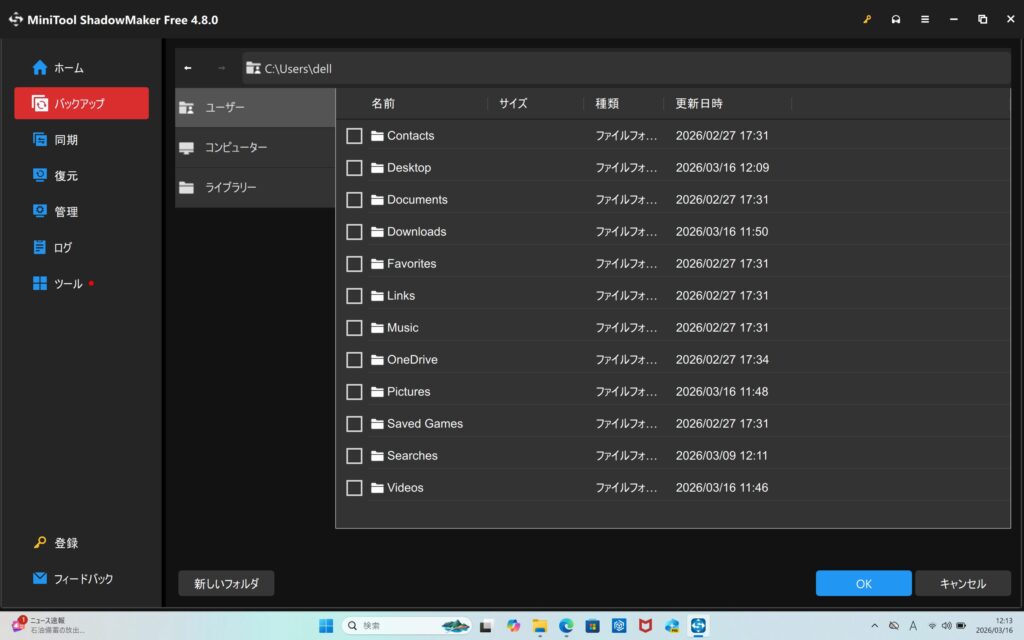Viewport: 1024px width, 640px height.
Task: Click the registration key icon (登録)
Action: pos(40,543)
